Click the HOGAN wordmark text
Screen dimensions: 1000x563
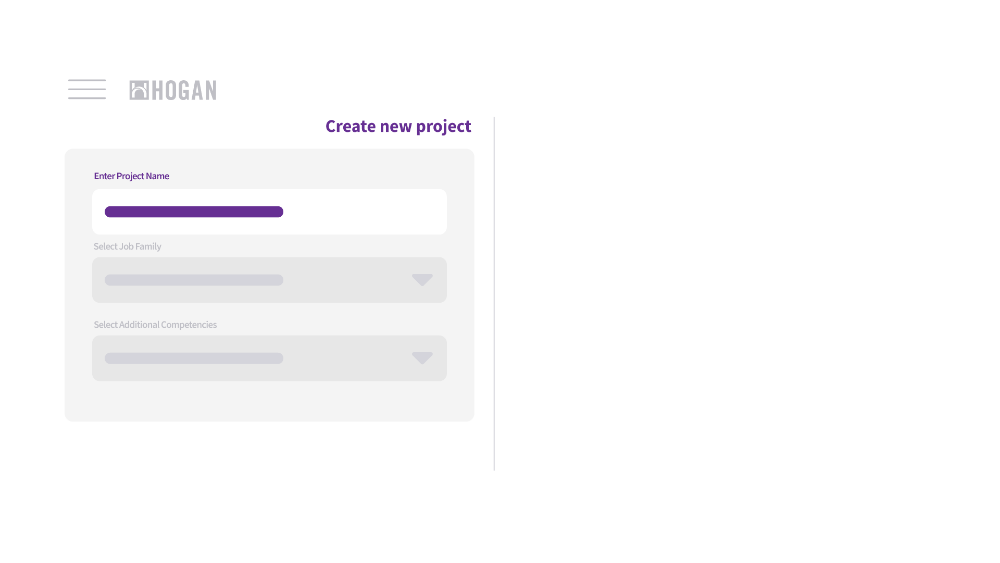(184, 91)
